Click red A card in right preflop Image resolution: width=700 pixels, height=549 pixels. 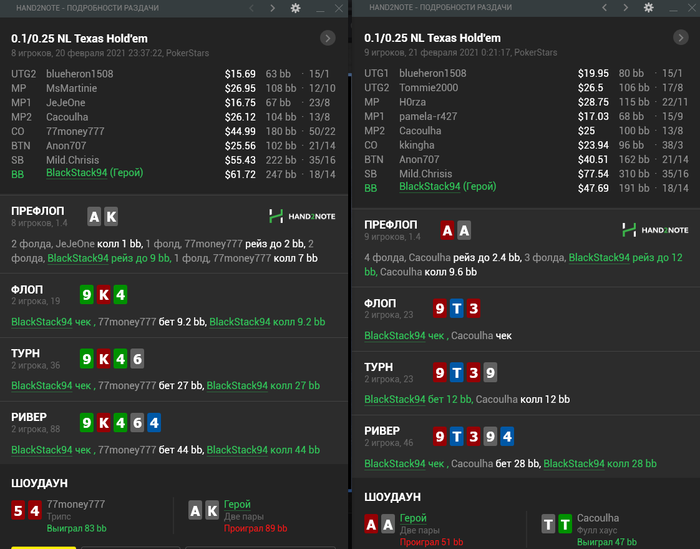[x=447, y=231]
